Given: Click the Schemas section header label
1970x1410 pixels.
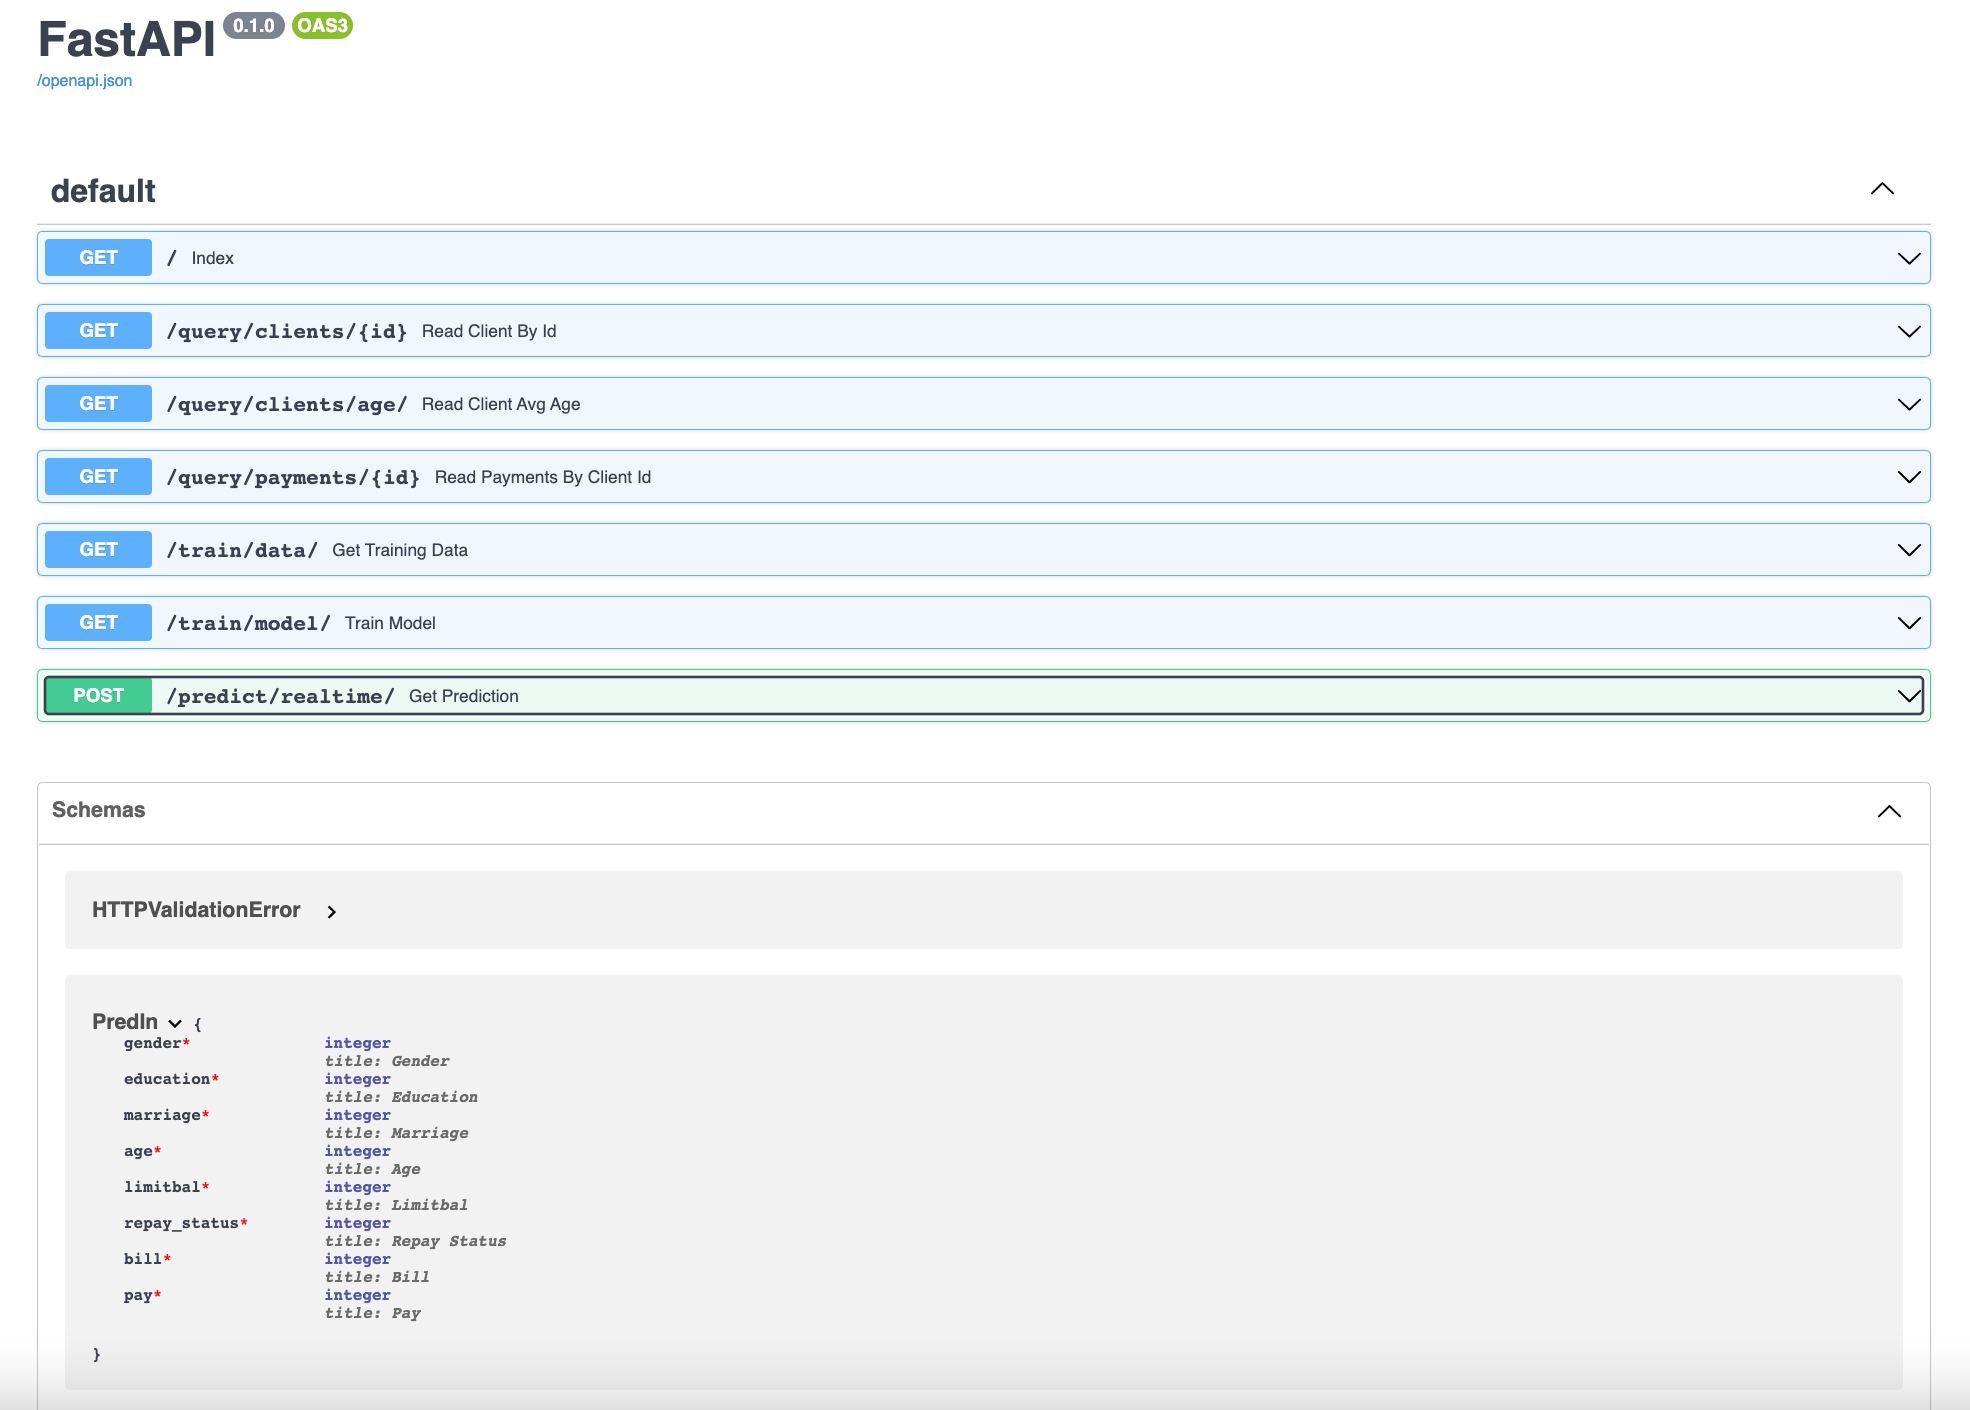Looking at the screenshot, I should pyautogui.click(x=98, y=811).
